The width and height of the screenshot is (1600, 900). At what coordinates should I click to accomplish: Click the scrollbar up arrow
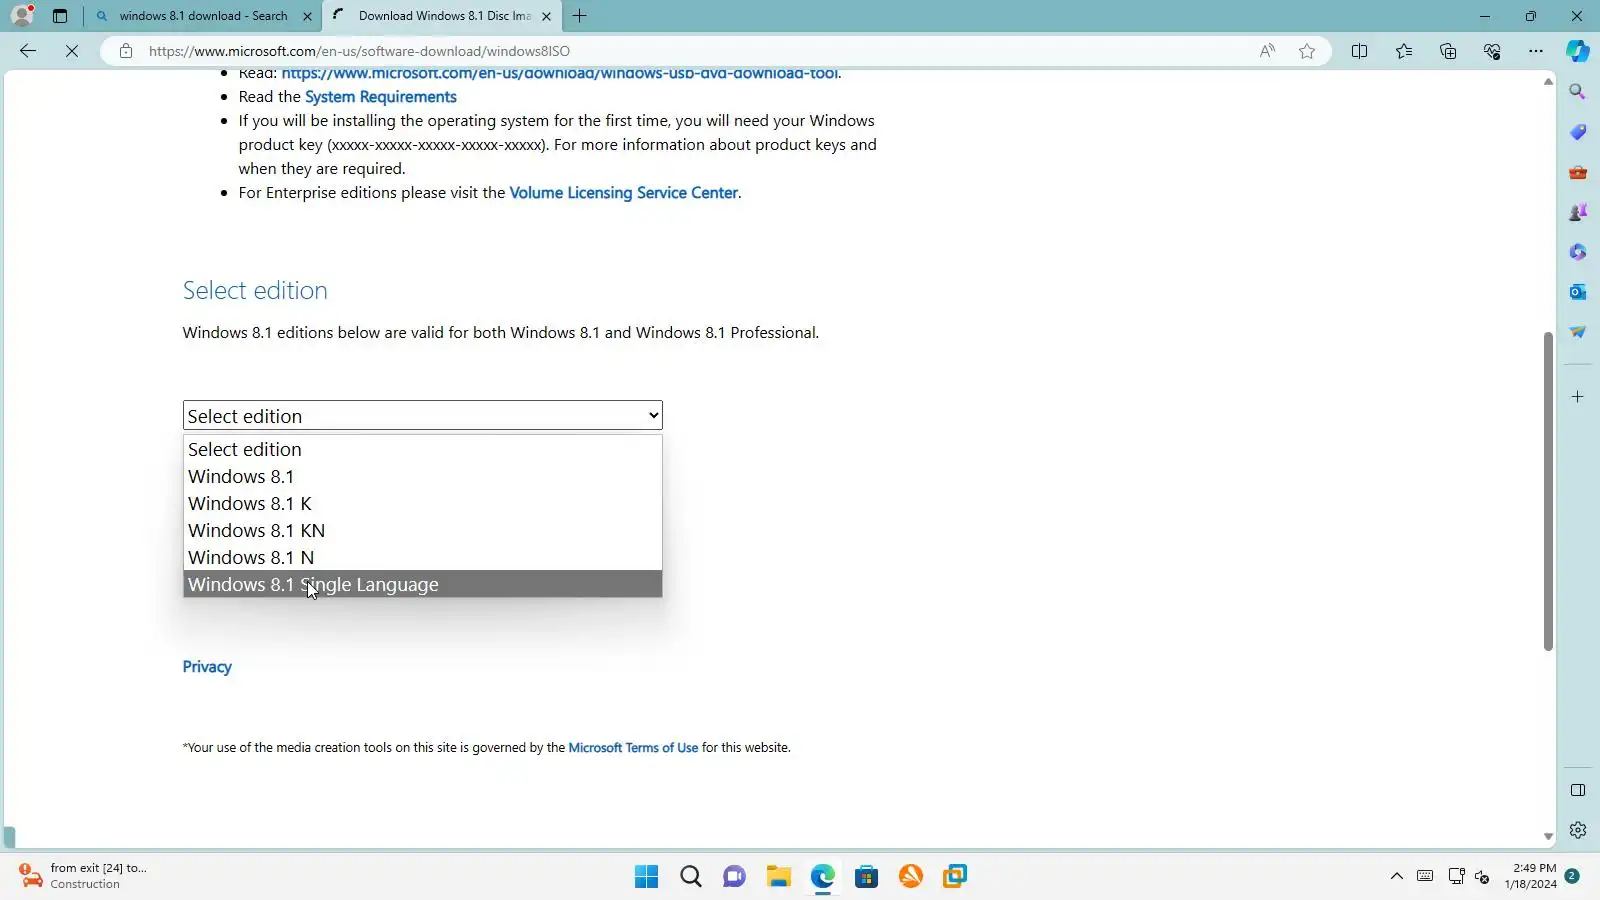(x=1548, y=81)
